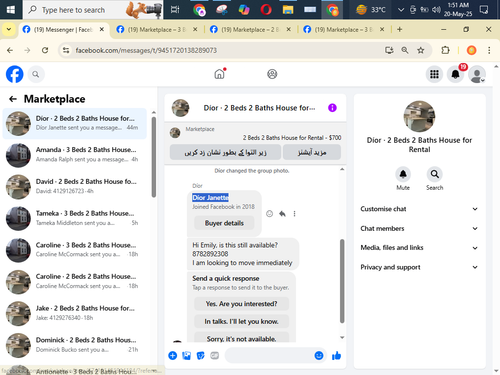Go back using the Marketplace back arrow
Screen dimensions: 500x375
click(x=13, y=99)
